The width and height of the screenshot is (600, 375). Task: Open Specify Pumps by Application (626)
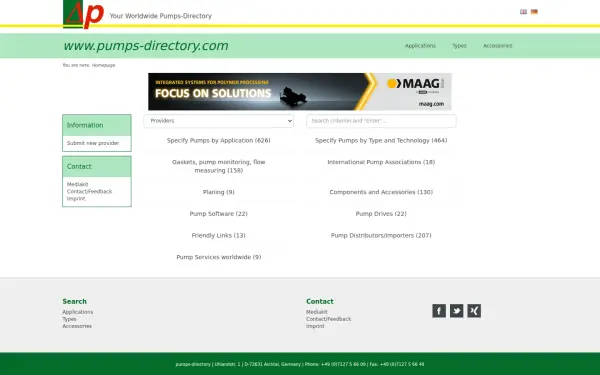tap(218, 140)
